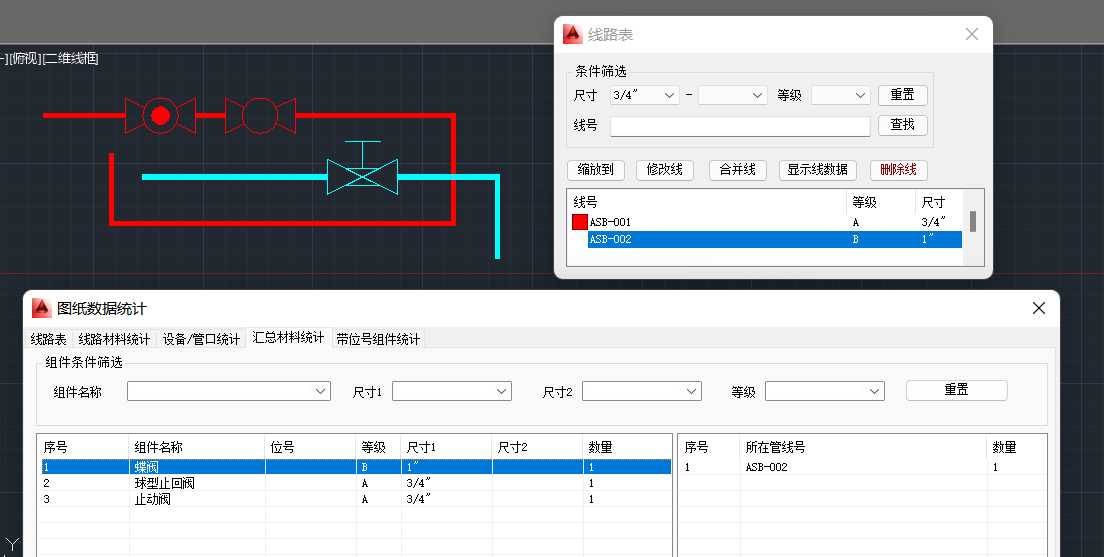Click AutoCAD logo in 图纸数据统计 title bar

41,308
